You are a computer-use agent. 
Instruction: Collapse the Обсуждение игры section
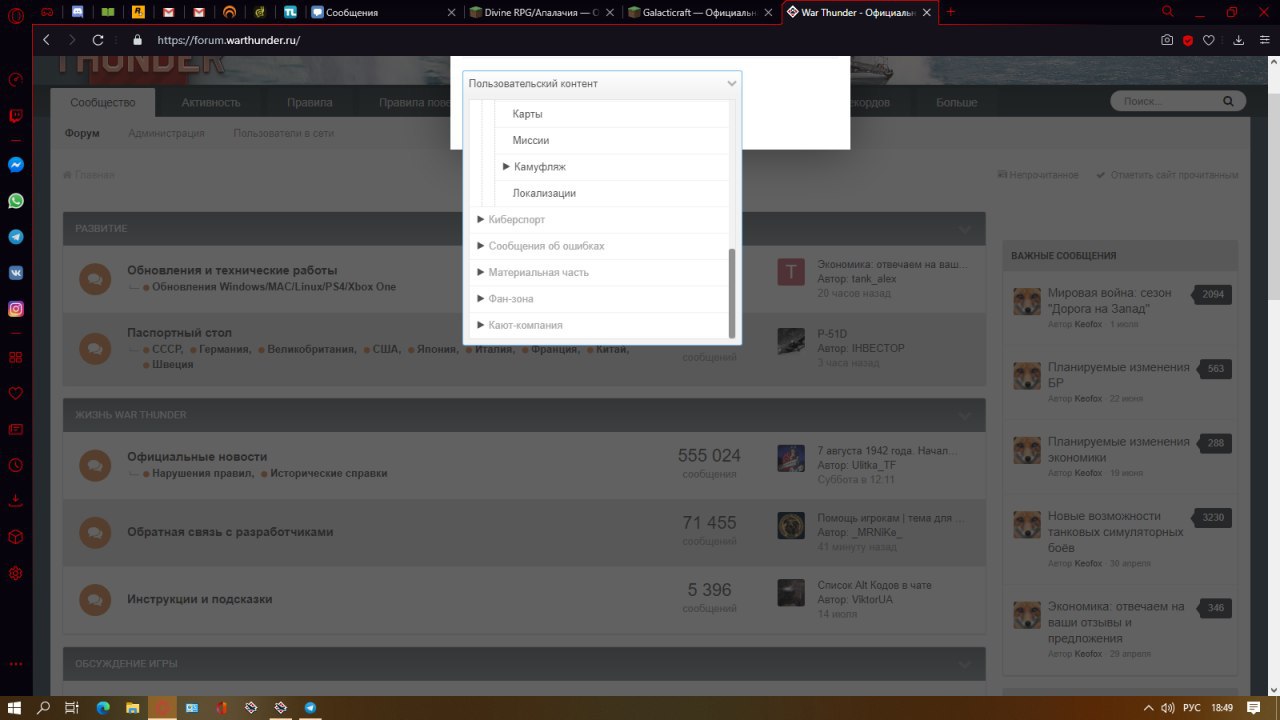click(x=964, y=664)
